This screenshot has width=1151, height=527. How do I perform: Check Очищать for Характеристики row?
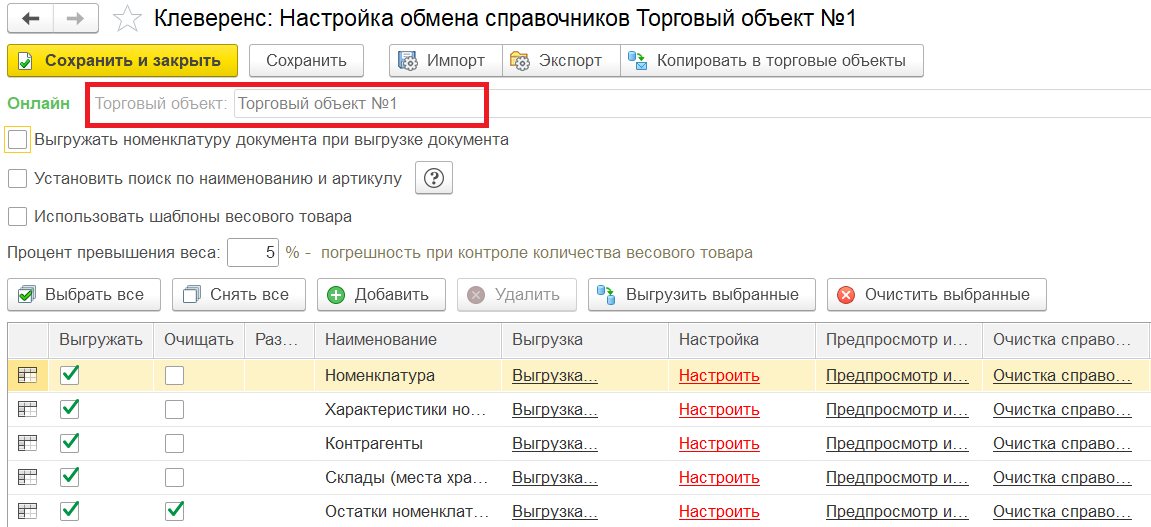(x=175, y=410)
